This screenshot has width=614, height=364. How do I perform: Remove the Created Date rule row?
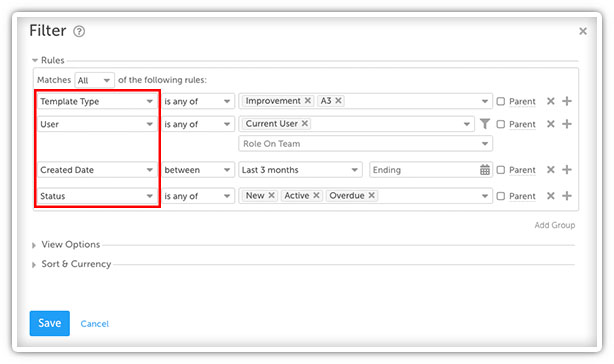click(551, 170)
